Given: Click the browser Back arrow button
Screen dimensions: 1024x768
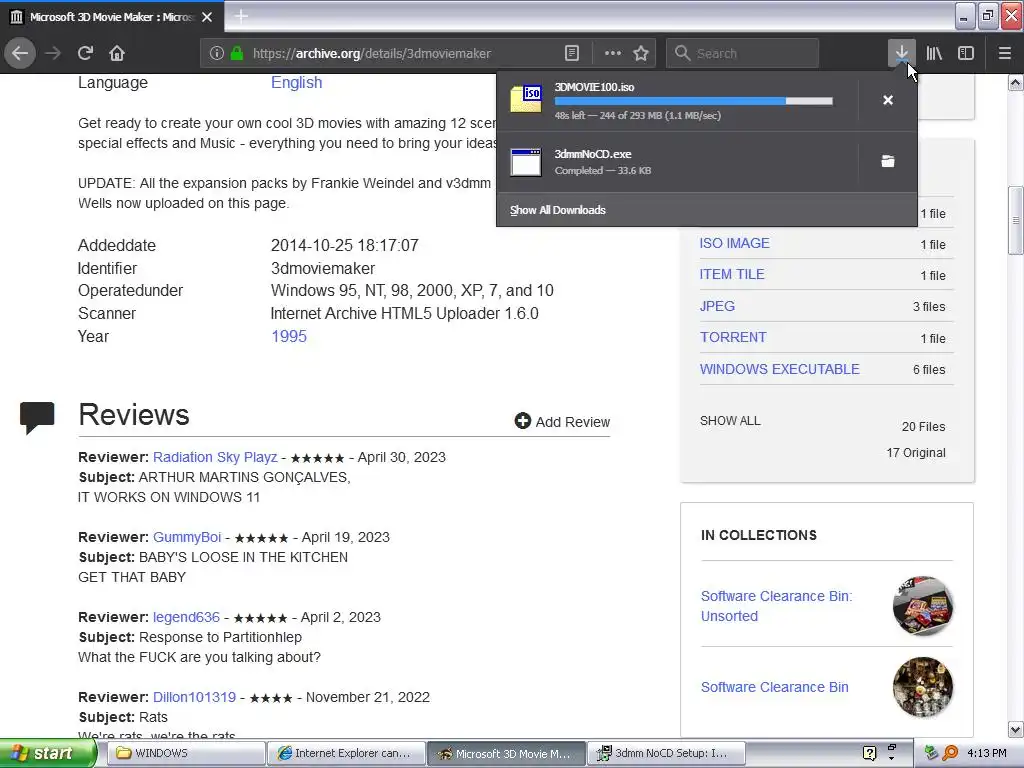Looking at the screenshot, I should [x=20, y=53].
